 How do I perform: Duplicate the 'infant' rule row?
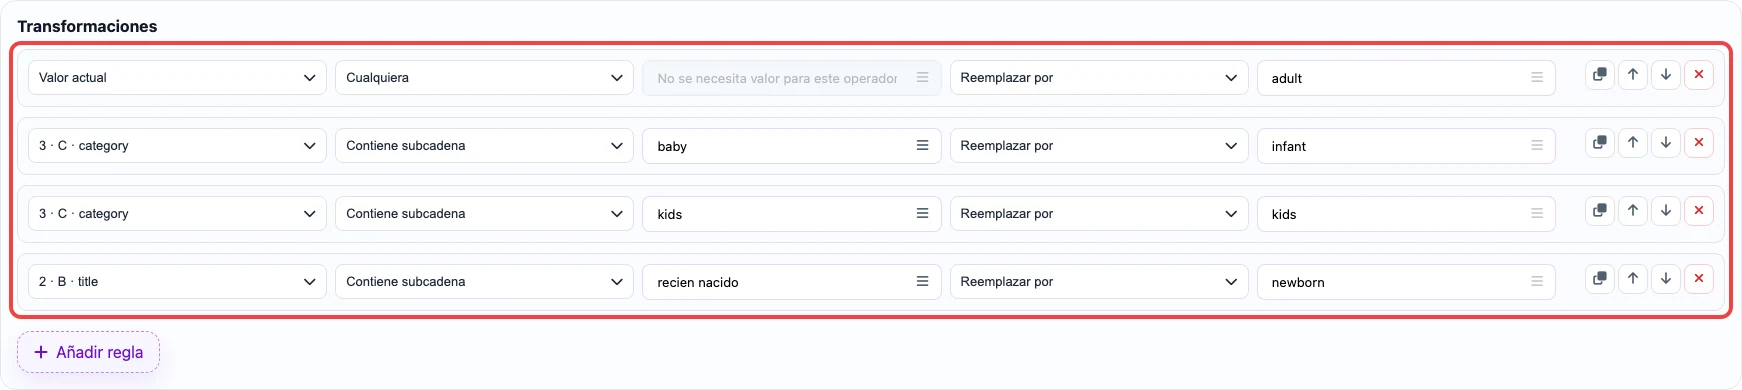tap(1600, 143)
